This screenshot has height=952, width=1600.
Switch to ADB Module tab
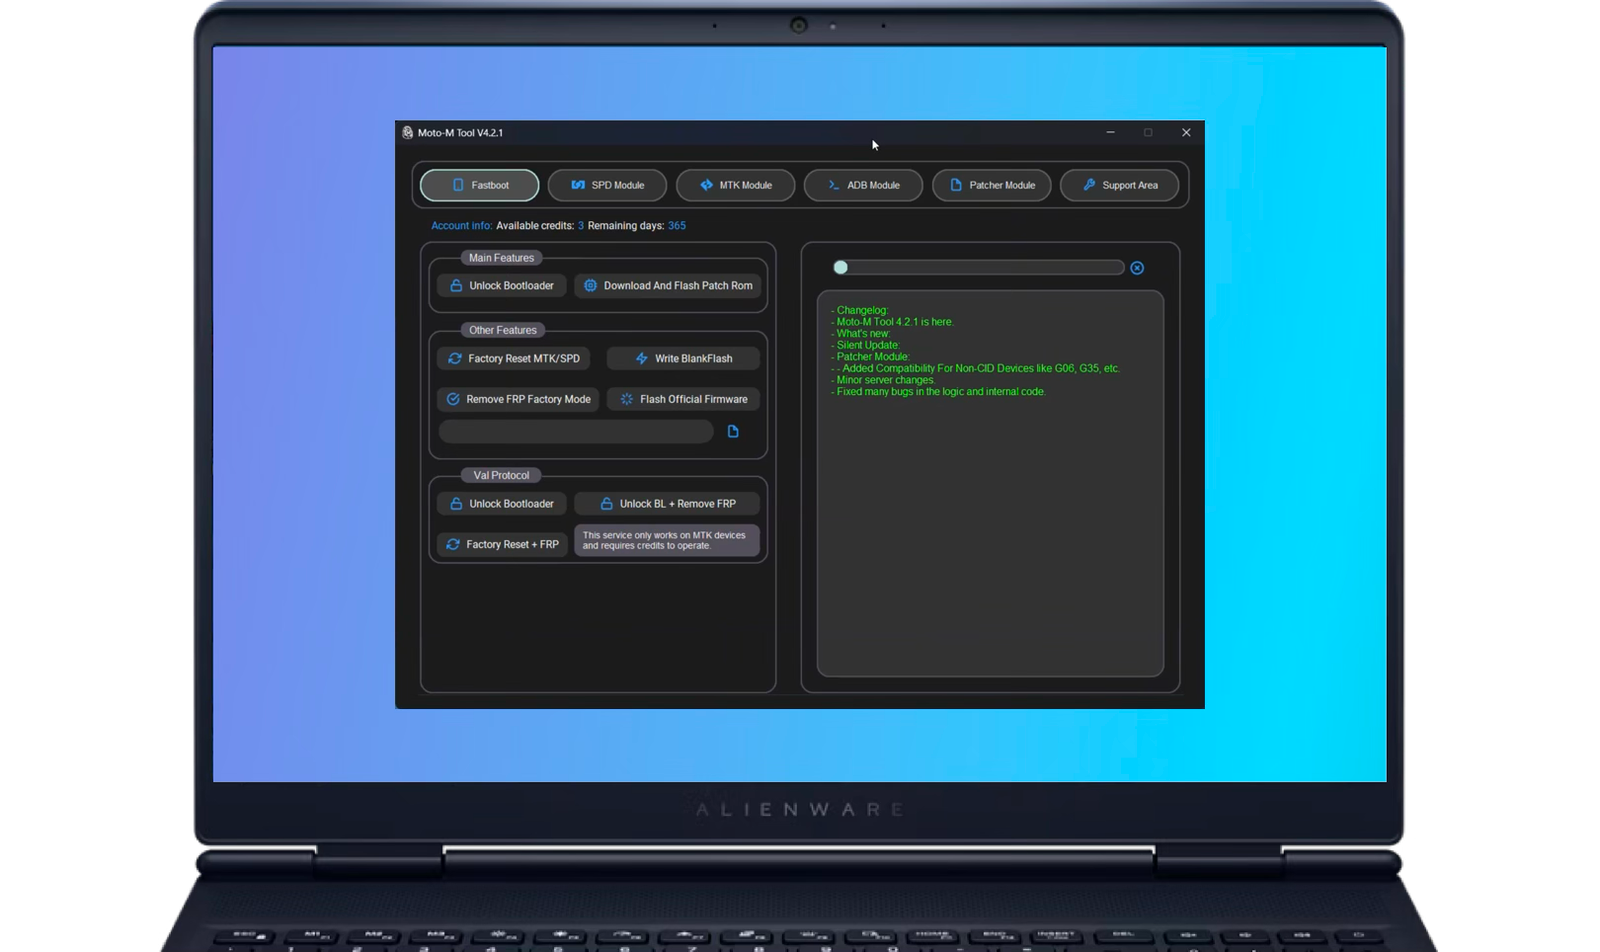coord(863,185)
